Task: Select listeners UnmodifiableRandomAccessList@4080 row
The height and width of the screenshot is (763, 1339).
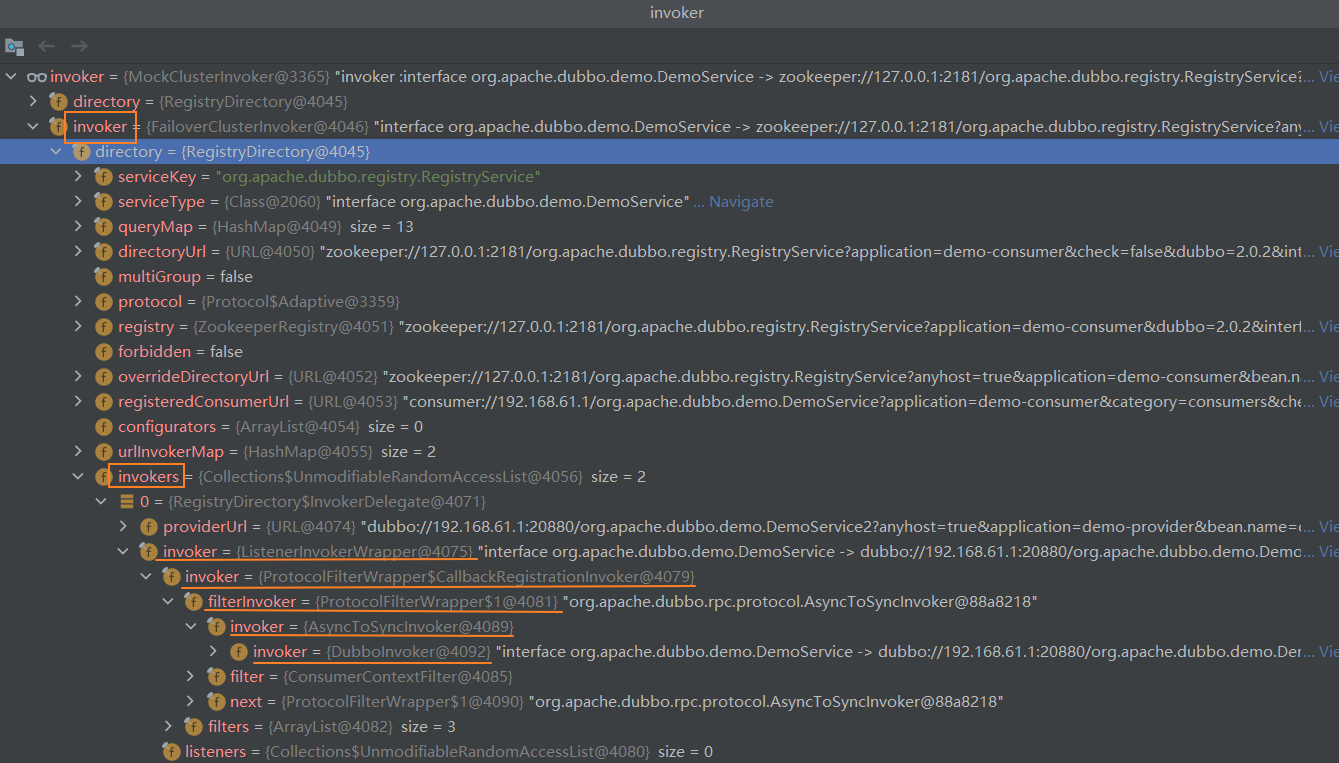Action: pos(669,752)
